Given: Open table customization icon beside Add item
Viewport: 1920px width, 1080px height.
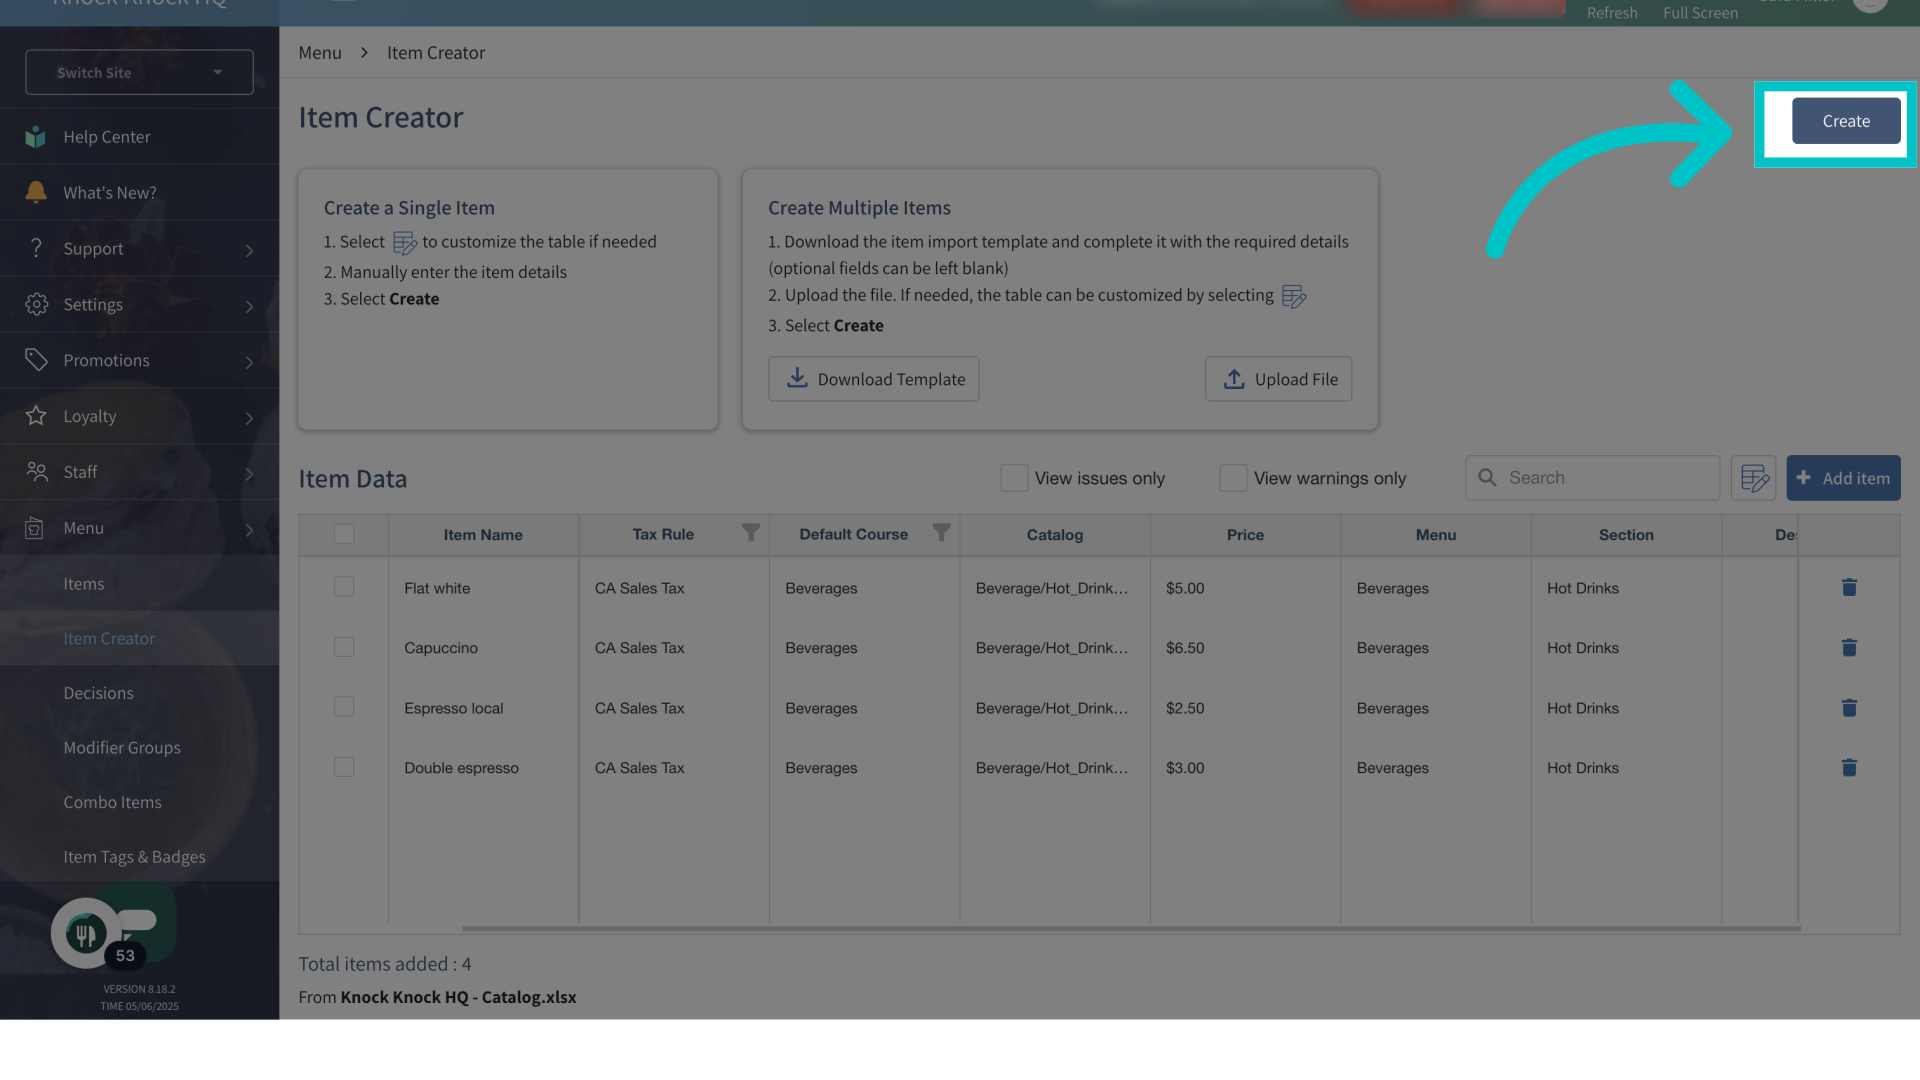Looking at the screenshot, I should 1754,478.
